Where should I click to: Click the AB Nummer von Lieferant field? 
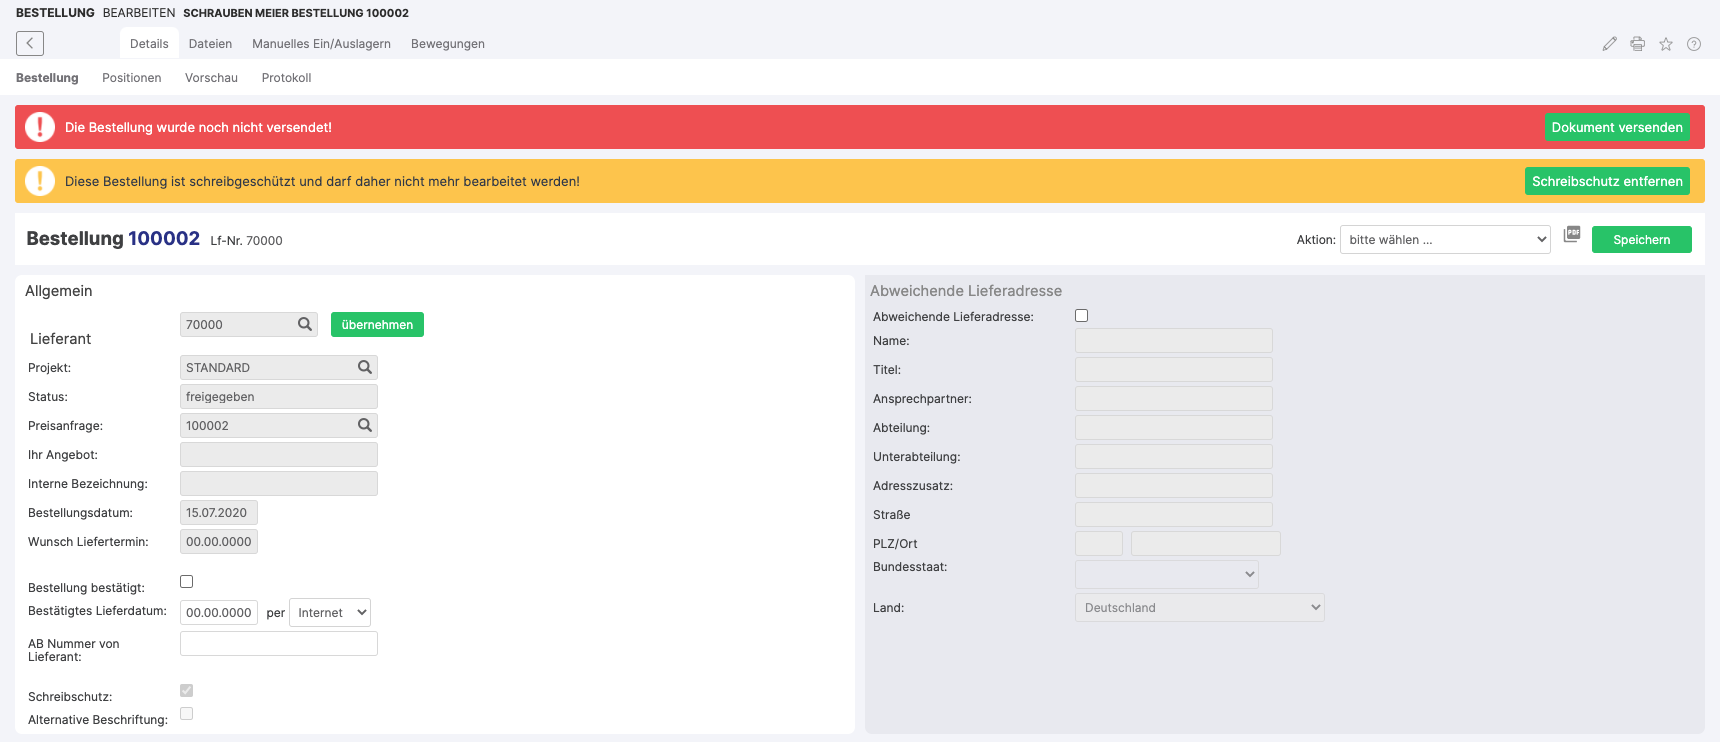[x=279, y=644]
